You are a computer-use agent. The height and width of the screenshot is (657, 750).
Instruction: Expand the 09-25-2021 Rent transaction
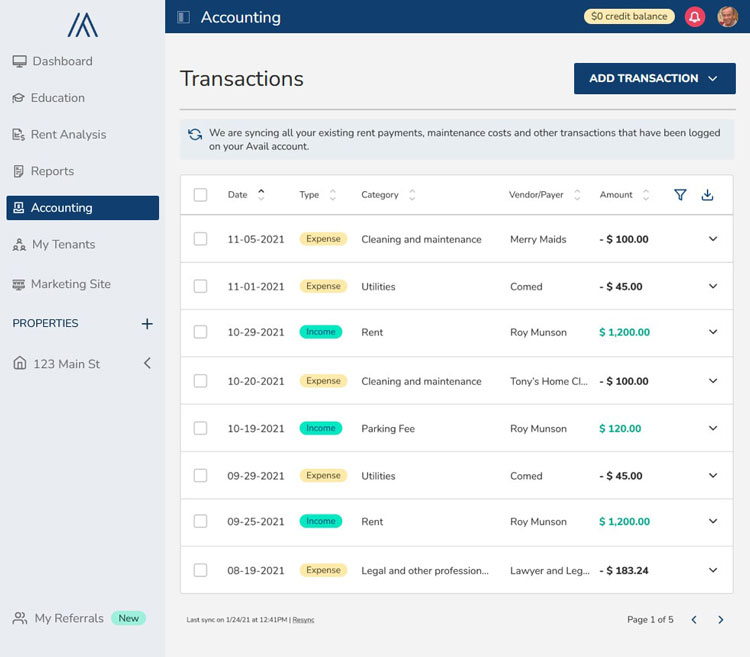coord(713,521)
